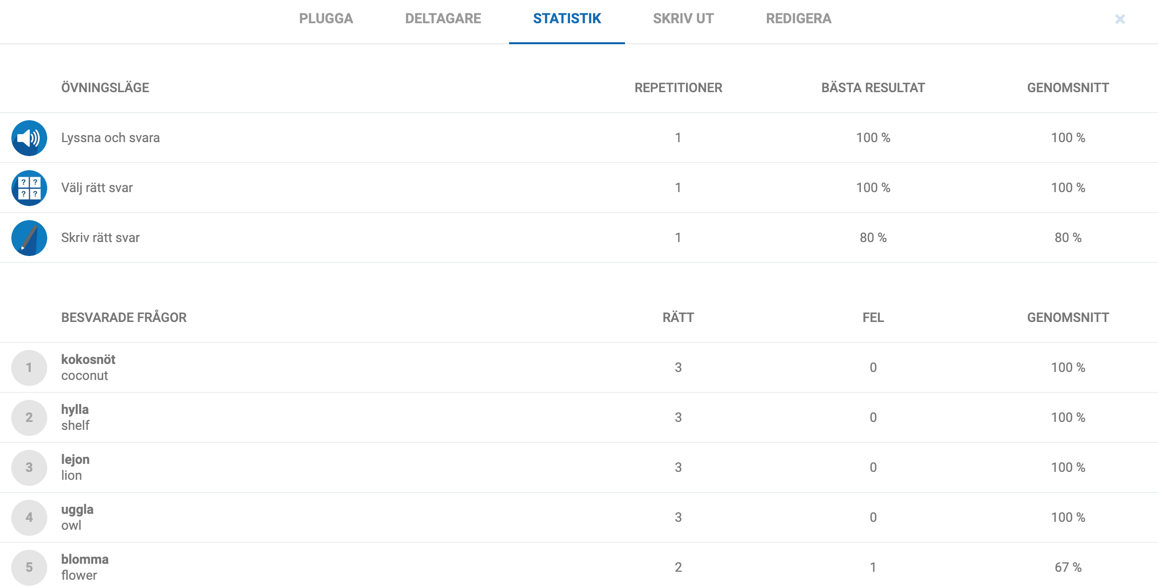Select the STATISTIK tab
Viewport: 1158px width, 588px height.
566,19
